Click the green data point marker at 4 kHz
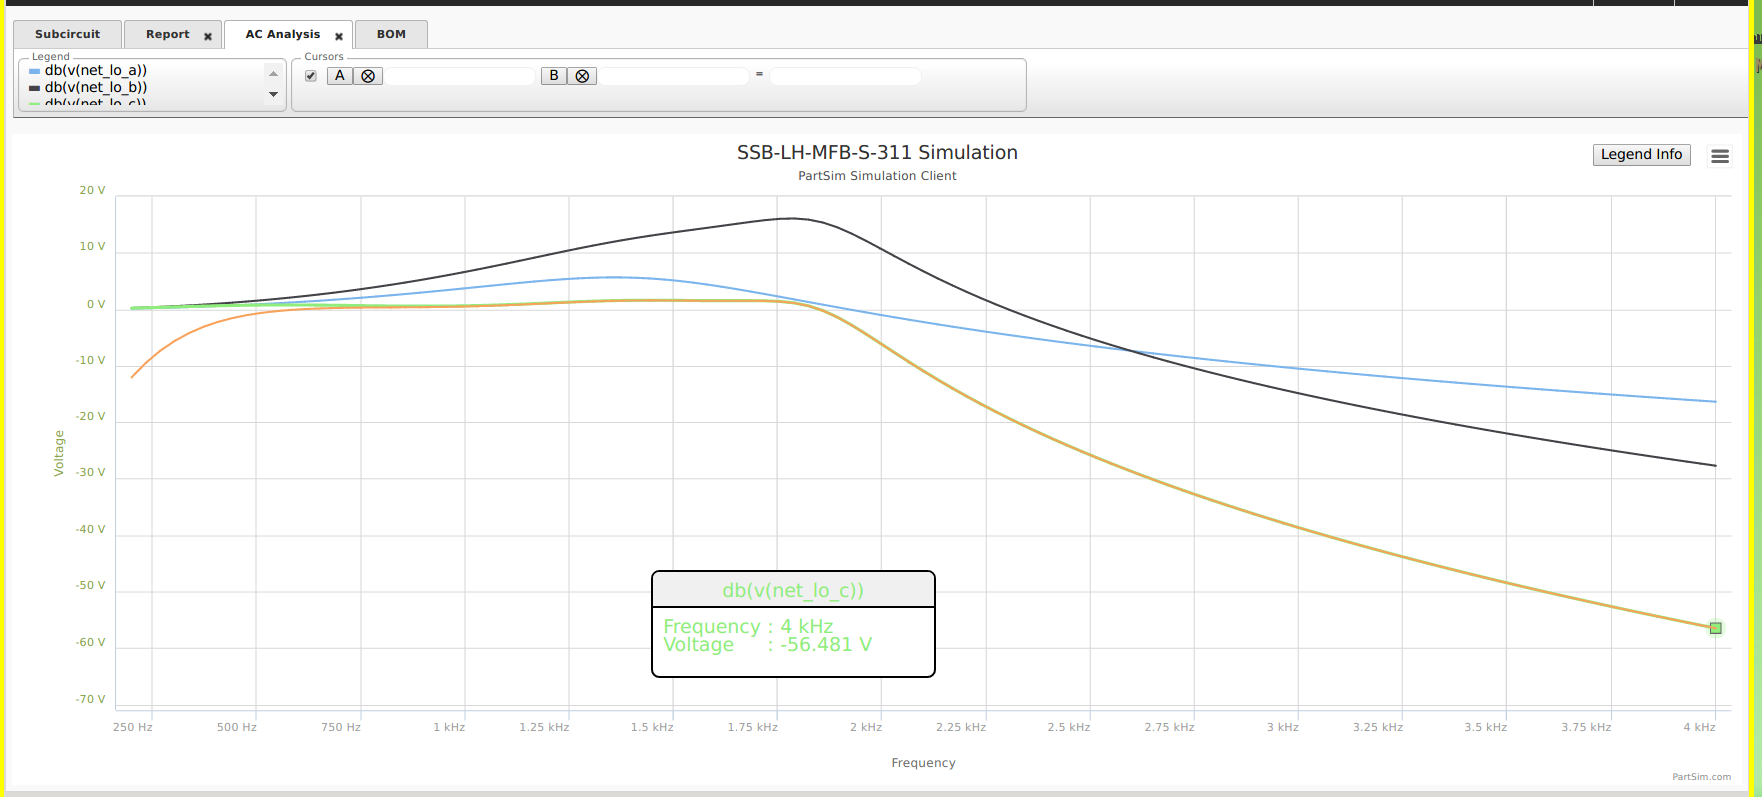The width and height of the screenshot is (1762, 797). 1716,628
